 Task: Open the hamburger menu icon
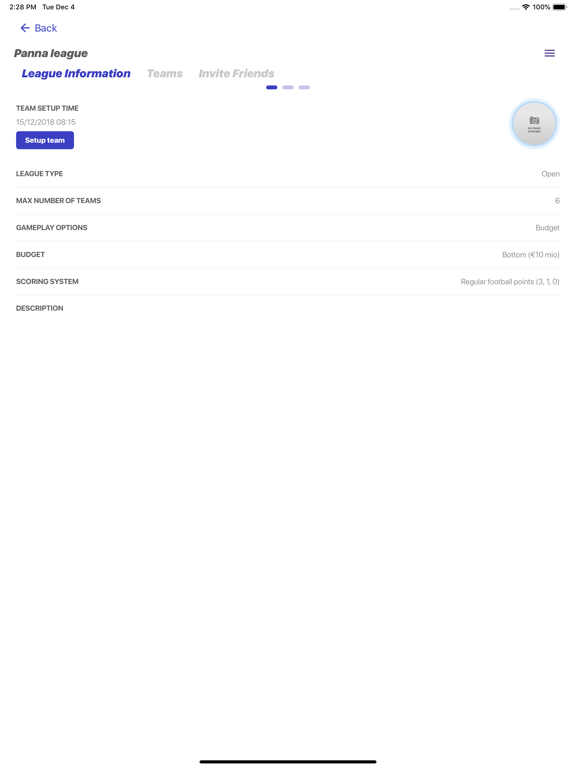pos(550,53)
